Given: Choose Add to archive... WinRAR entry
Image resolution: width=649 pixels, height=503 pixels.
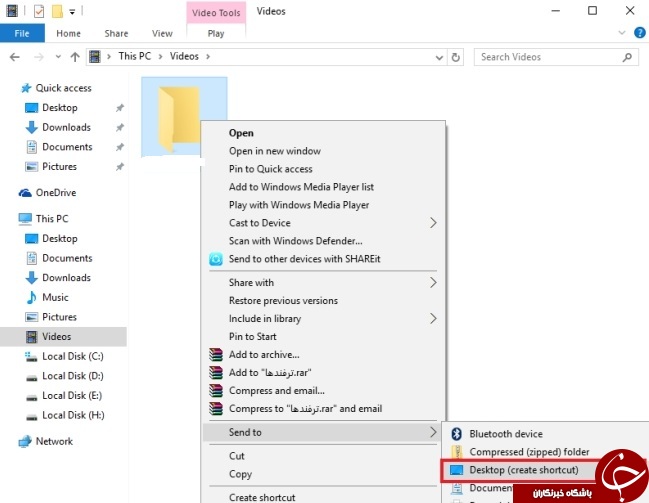Looking at the screenshot, I should (x=264, y=354).
